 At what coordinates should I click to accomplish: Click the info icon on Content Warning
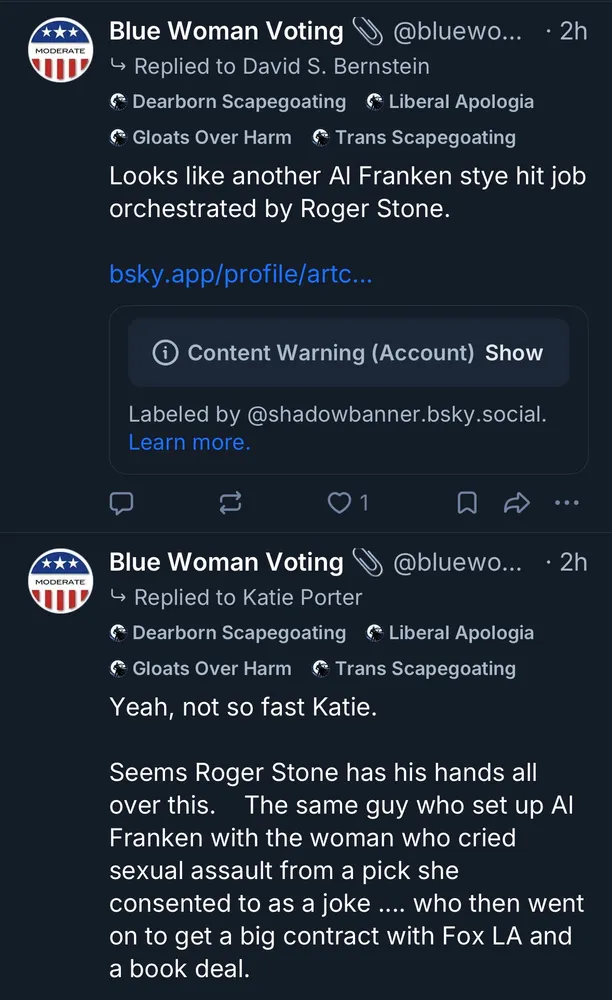[165, 353]
